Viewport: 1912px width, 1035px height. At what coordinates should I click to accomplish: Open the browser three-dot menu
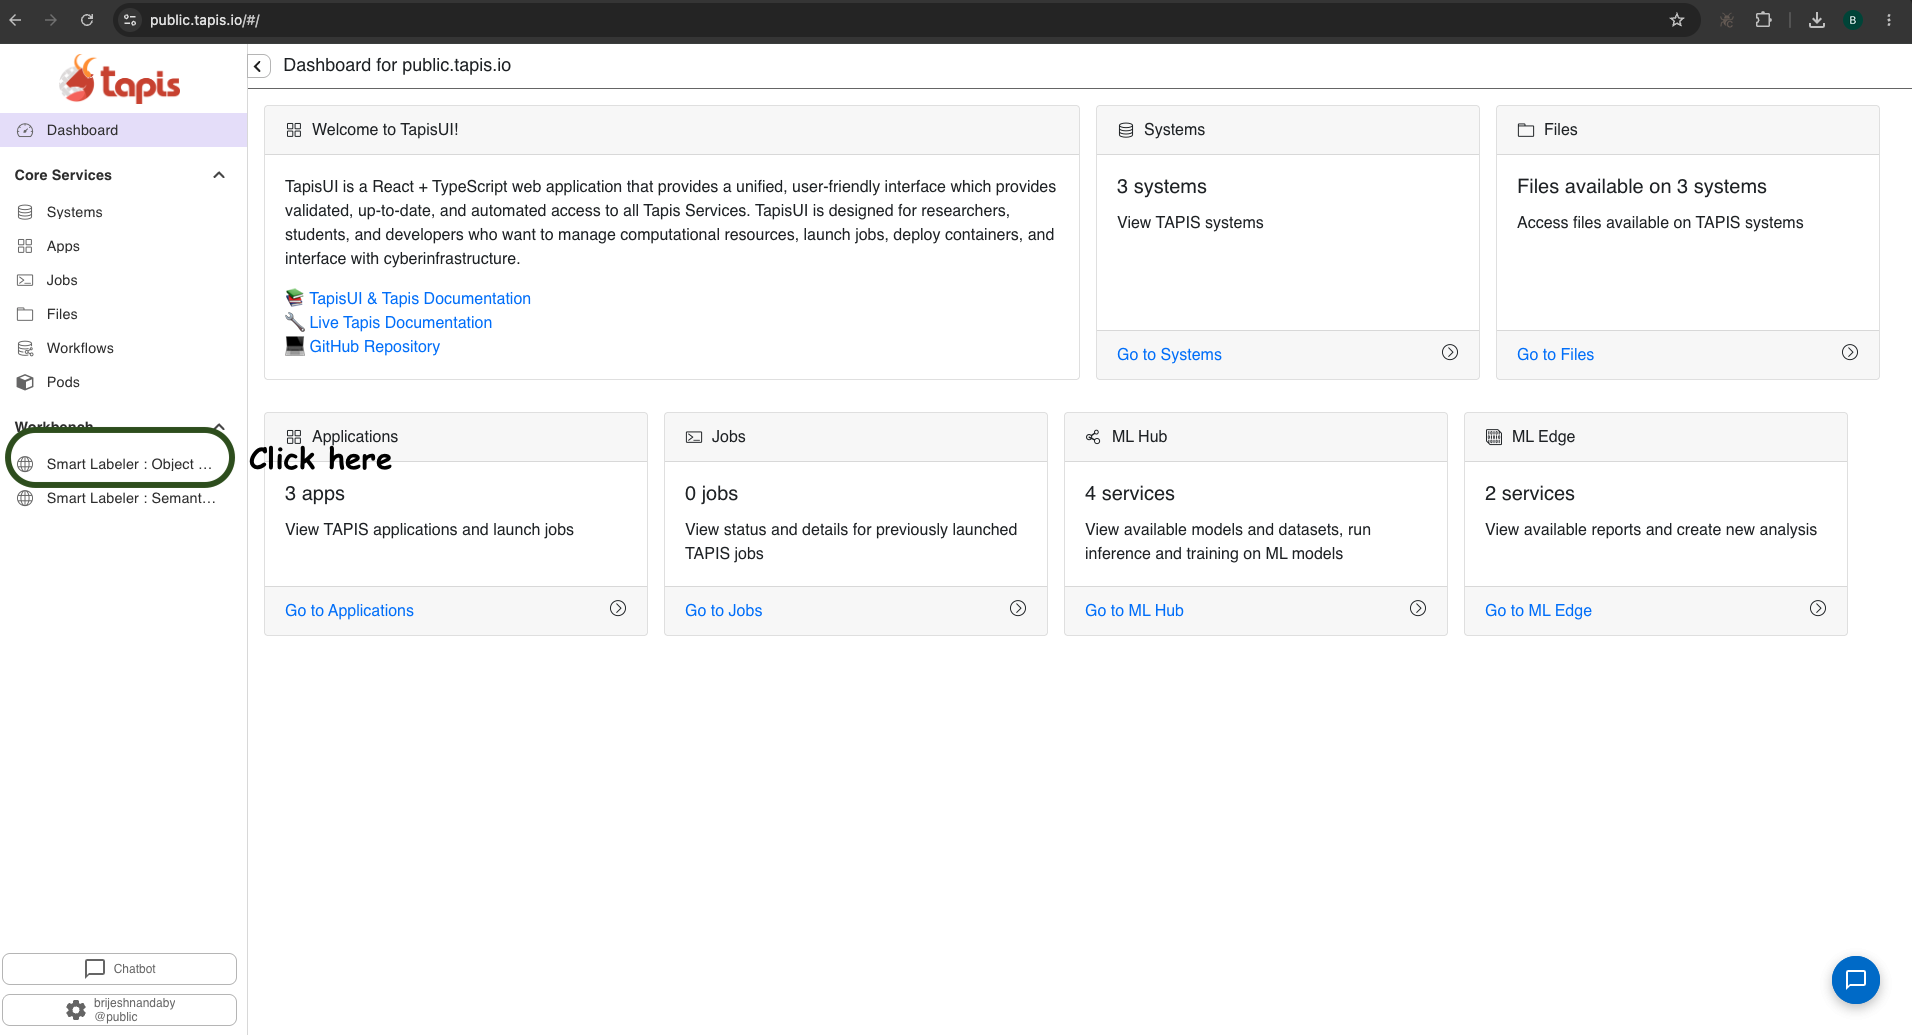pos(1889,20)
